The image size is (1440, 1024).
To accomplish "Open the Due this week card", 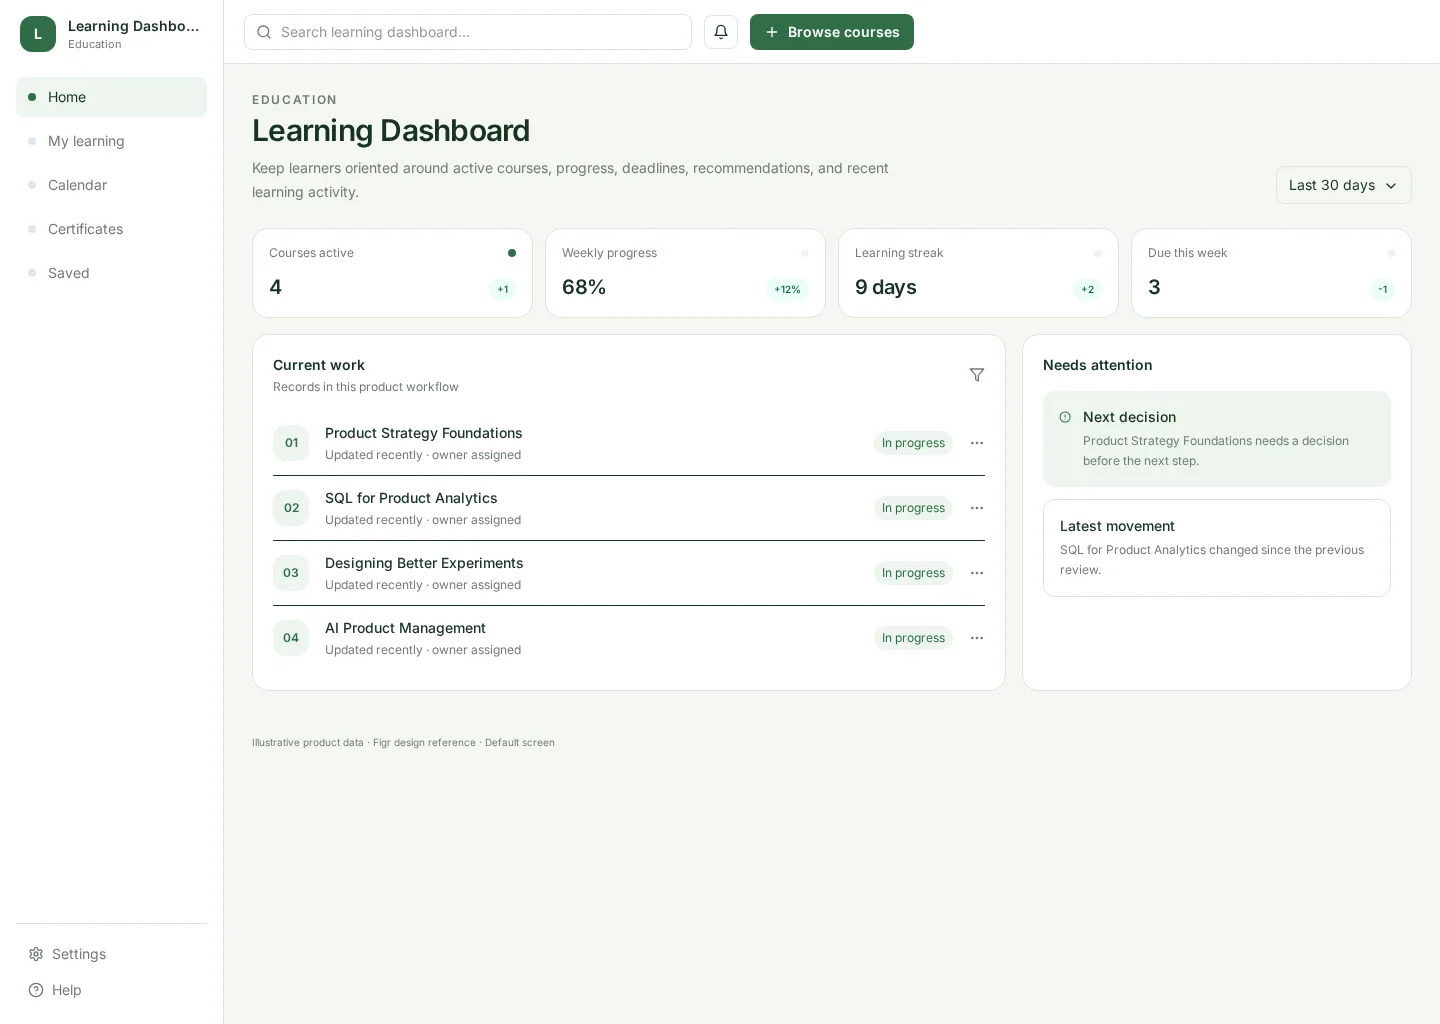I will pyautogui.click(x=1271, y=273).
